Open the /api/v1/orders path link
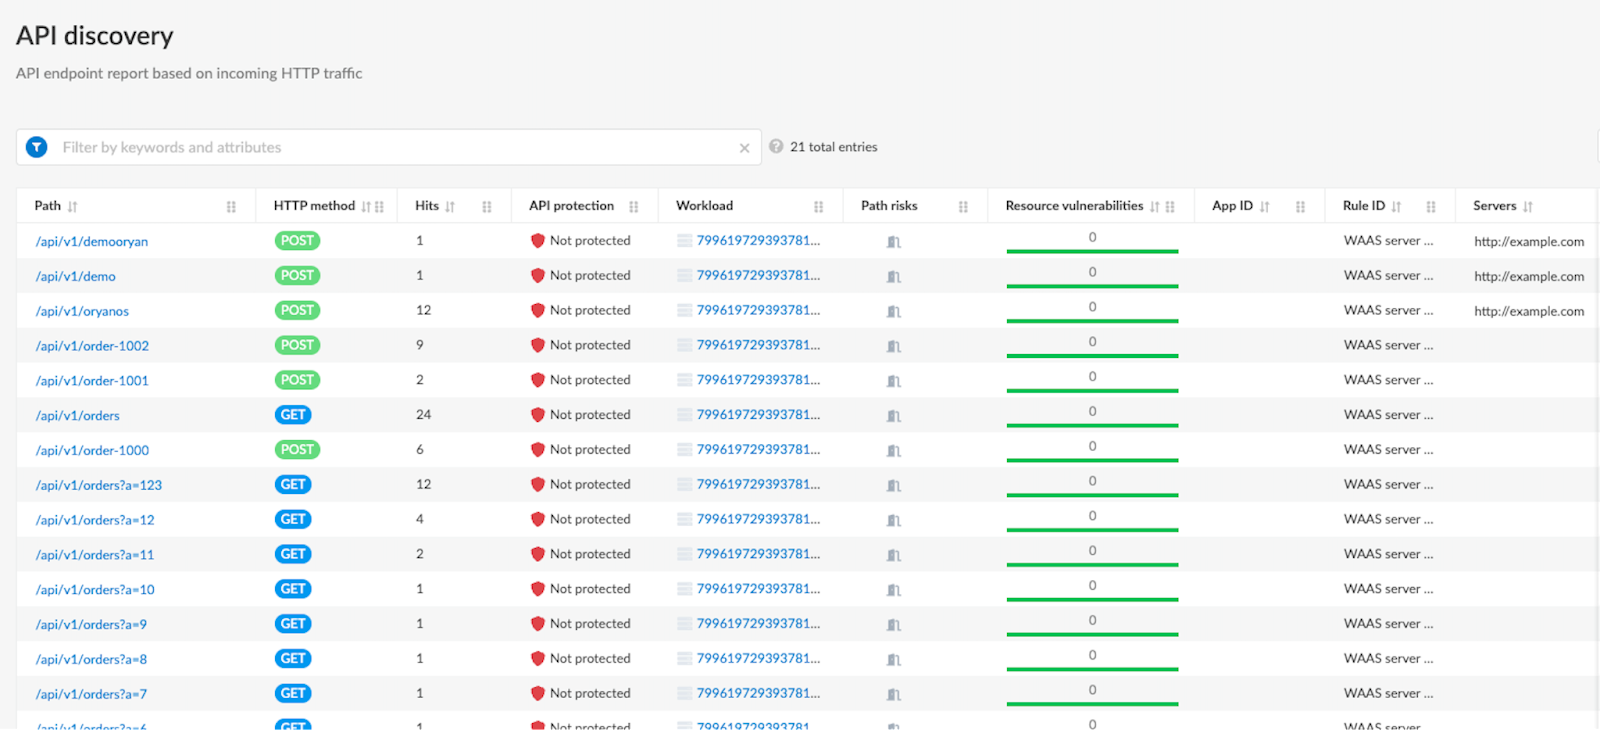 [78, 416]
